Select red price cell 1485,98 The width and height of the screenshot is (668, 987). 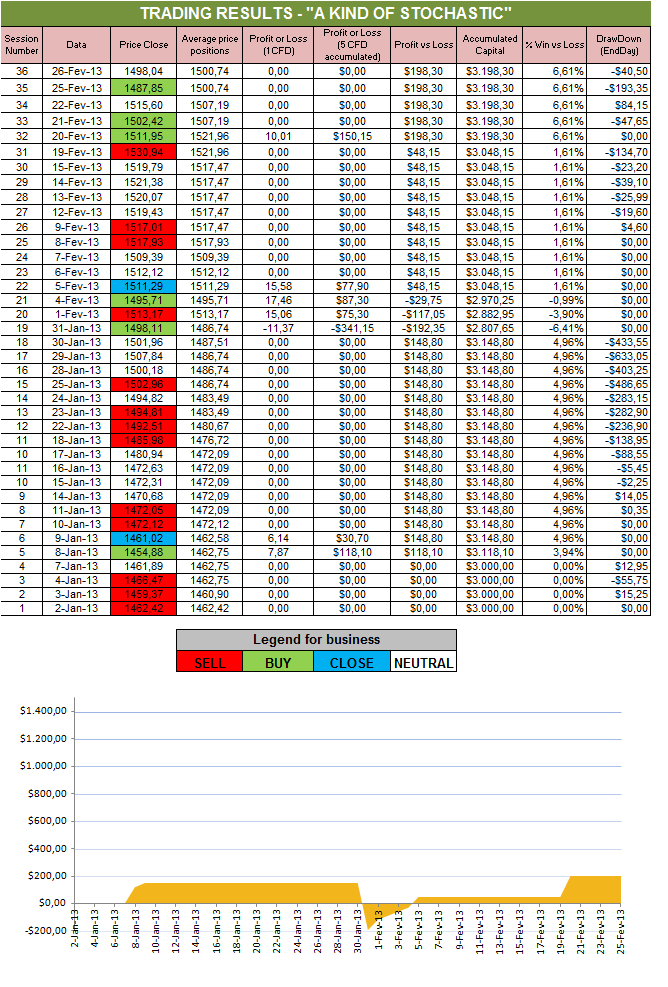[x=144, y=440]
